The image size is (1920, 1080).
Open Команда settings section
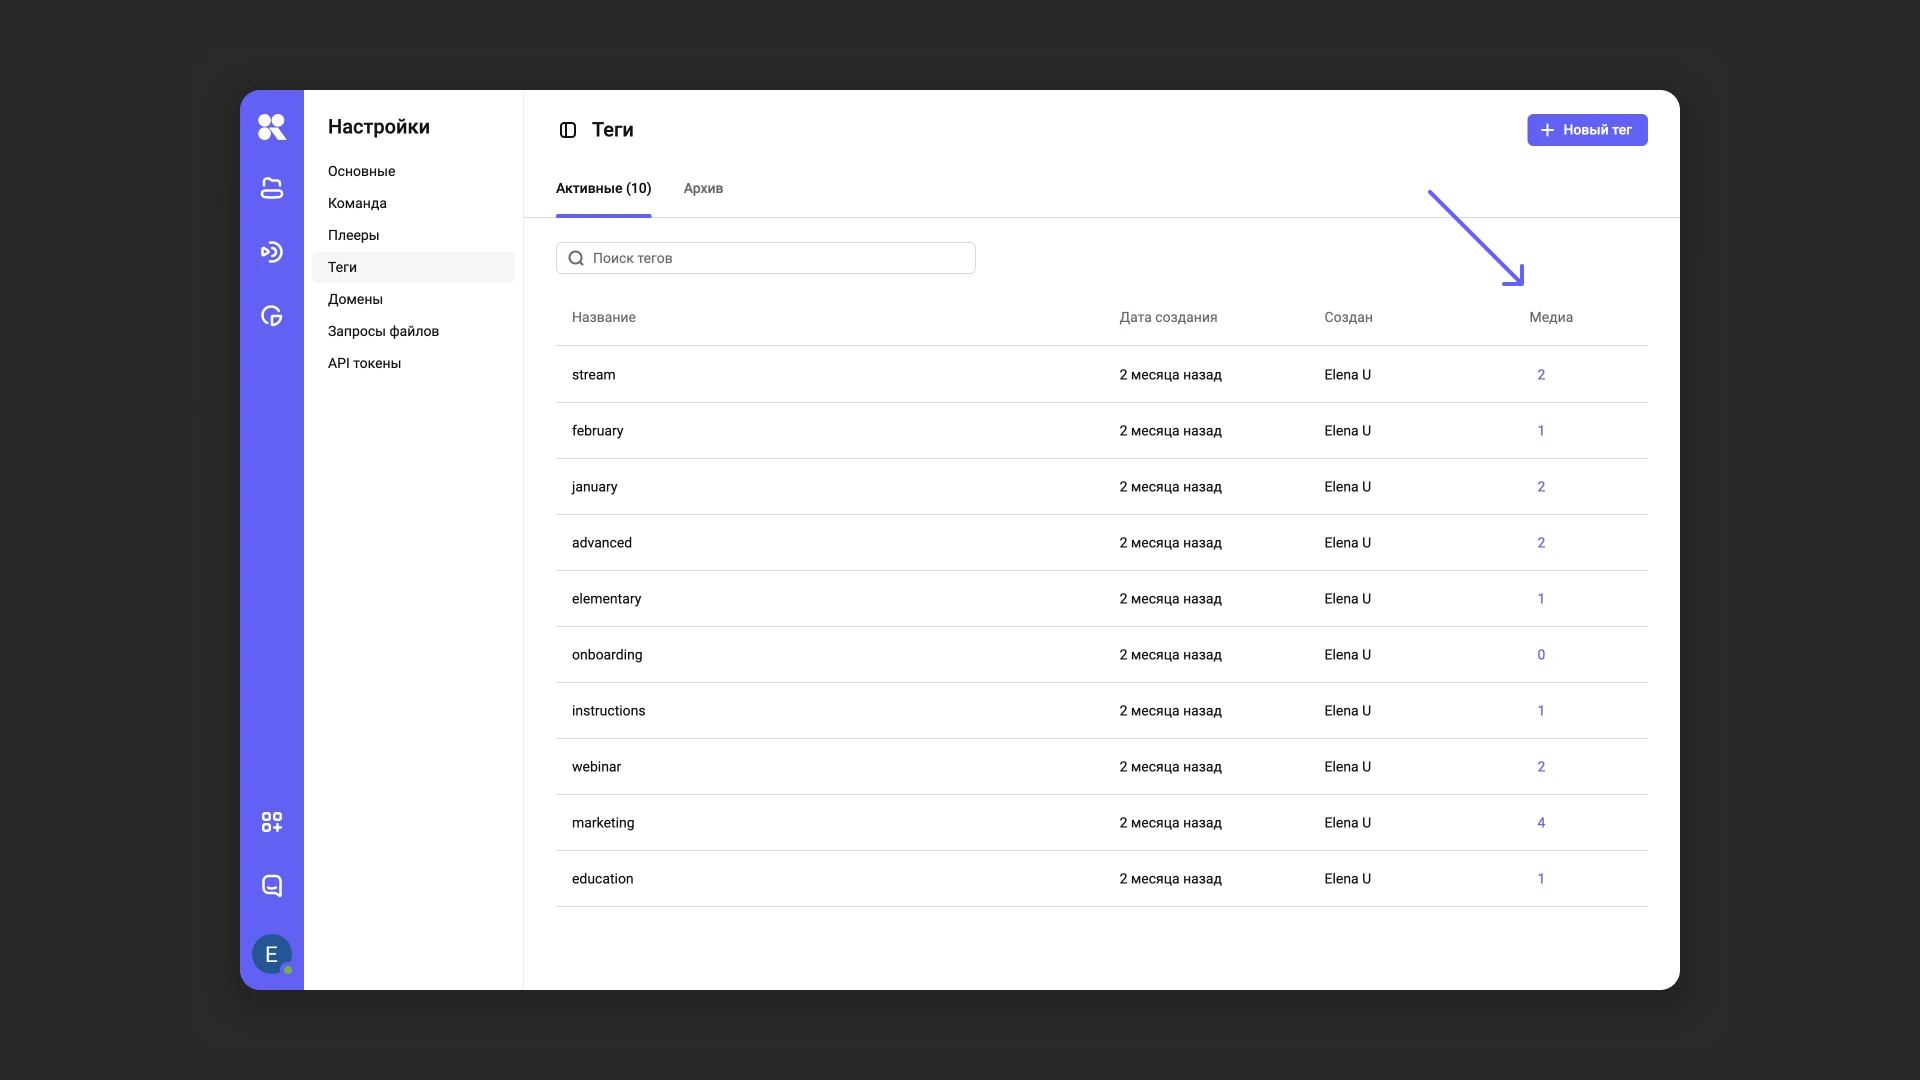(357, 203)
